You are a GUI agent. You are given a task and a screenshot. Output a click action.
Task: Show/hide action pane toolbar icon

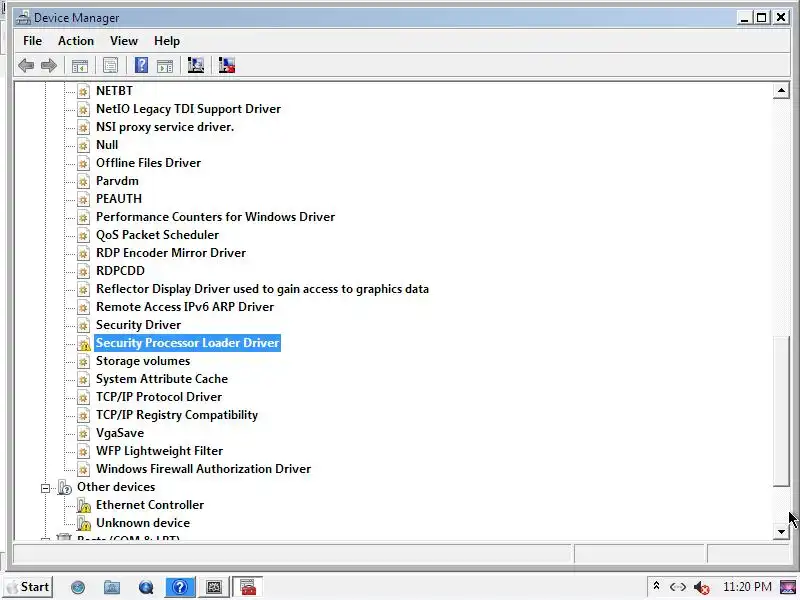[165, 66]
